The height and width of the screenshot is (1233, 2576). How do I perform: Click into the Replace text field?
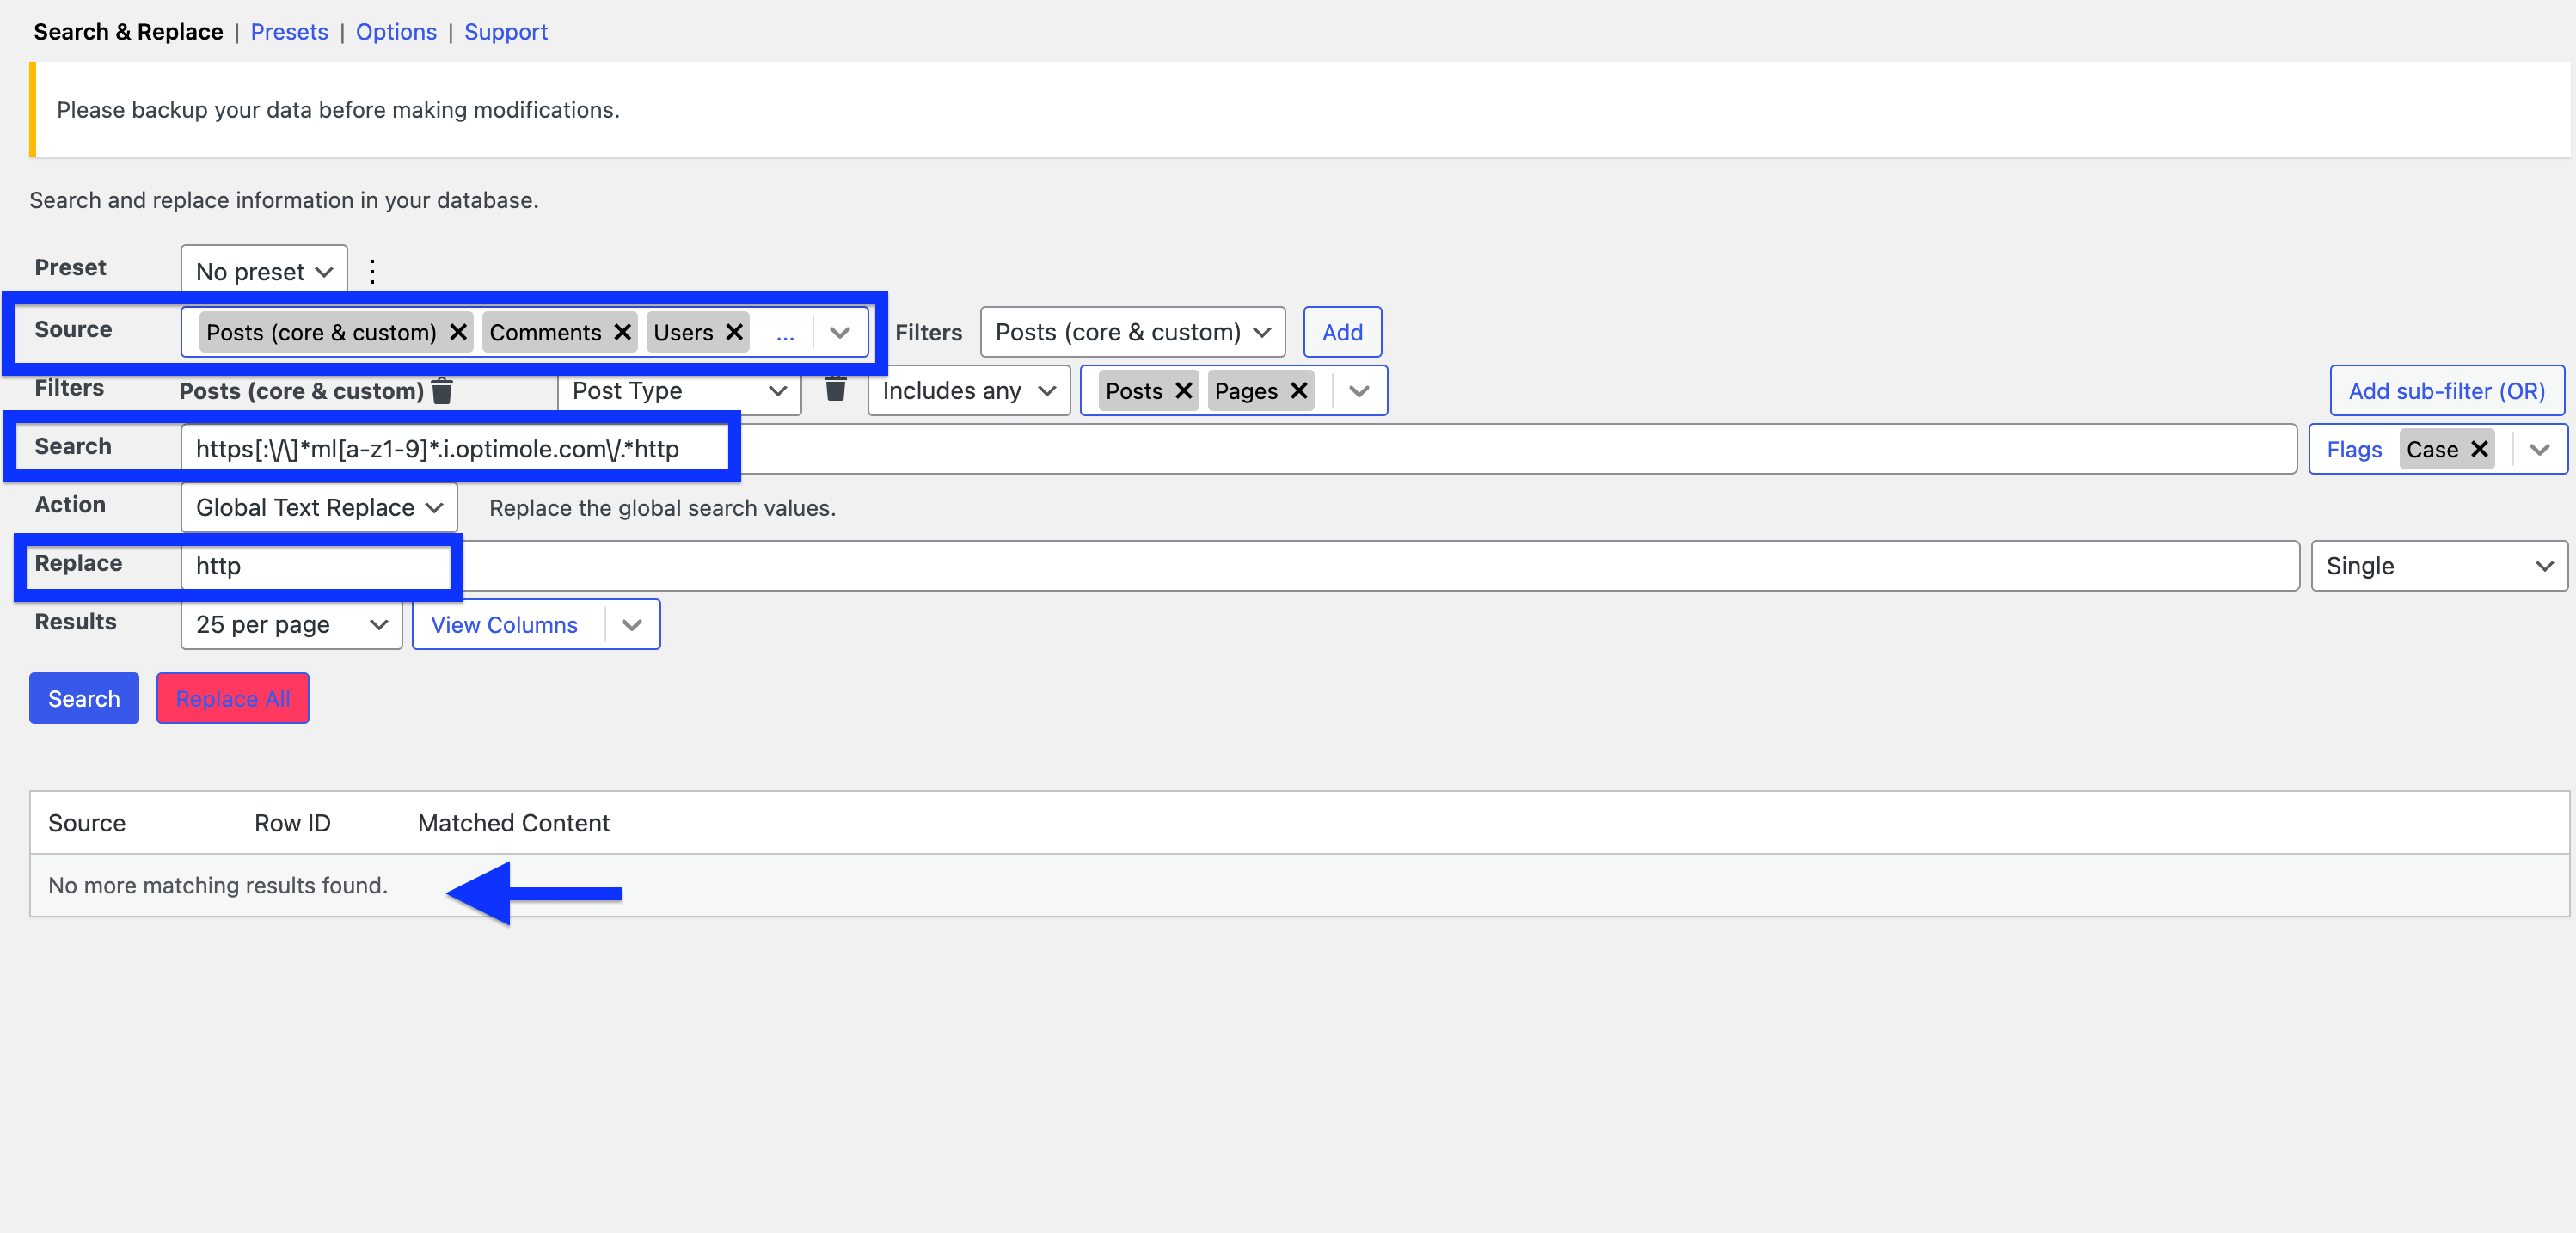click(1240, 566)
